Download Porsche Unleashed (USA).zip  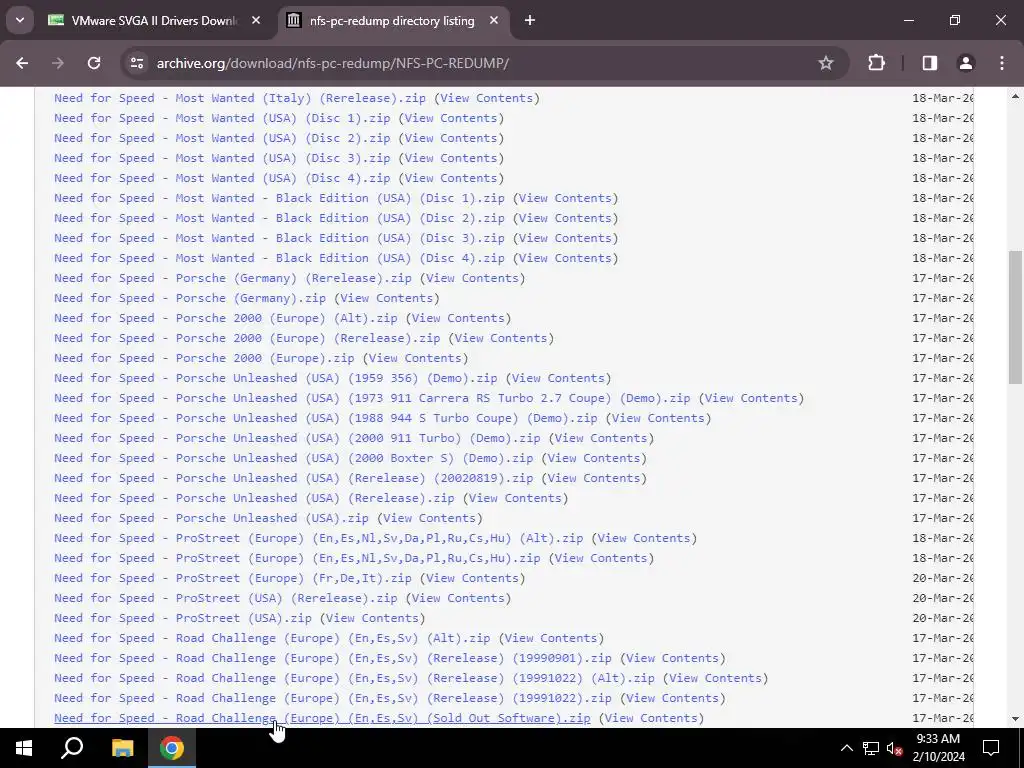[x=212, y=518]
